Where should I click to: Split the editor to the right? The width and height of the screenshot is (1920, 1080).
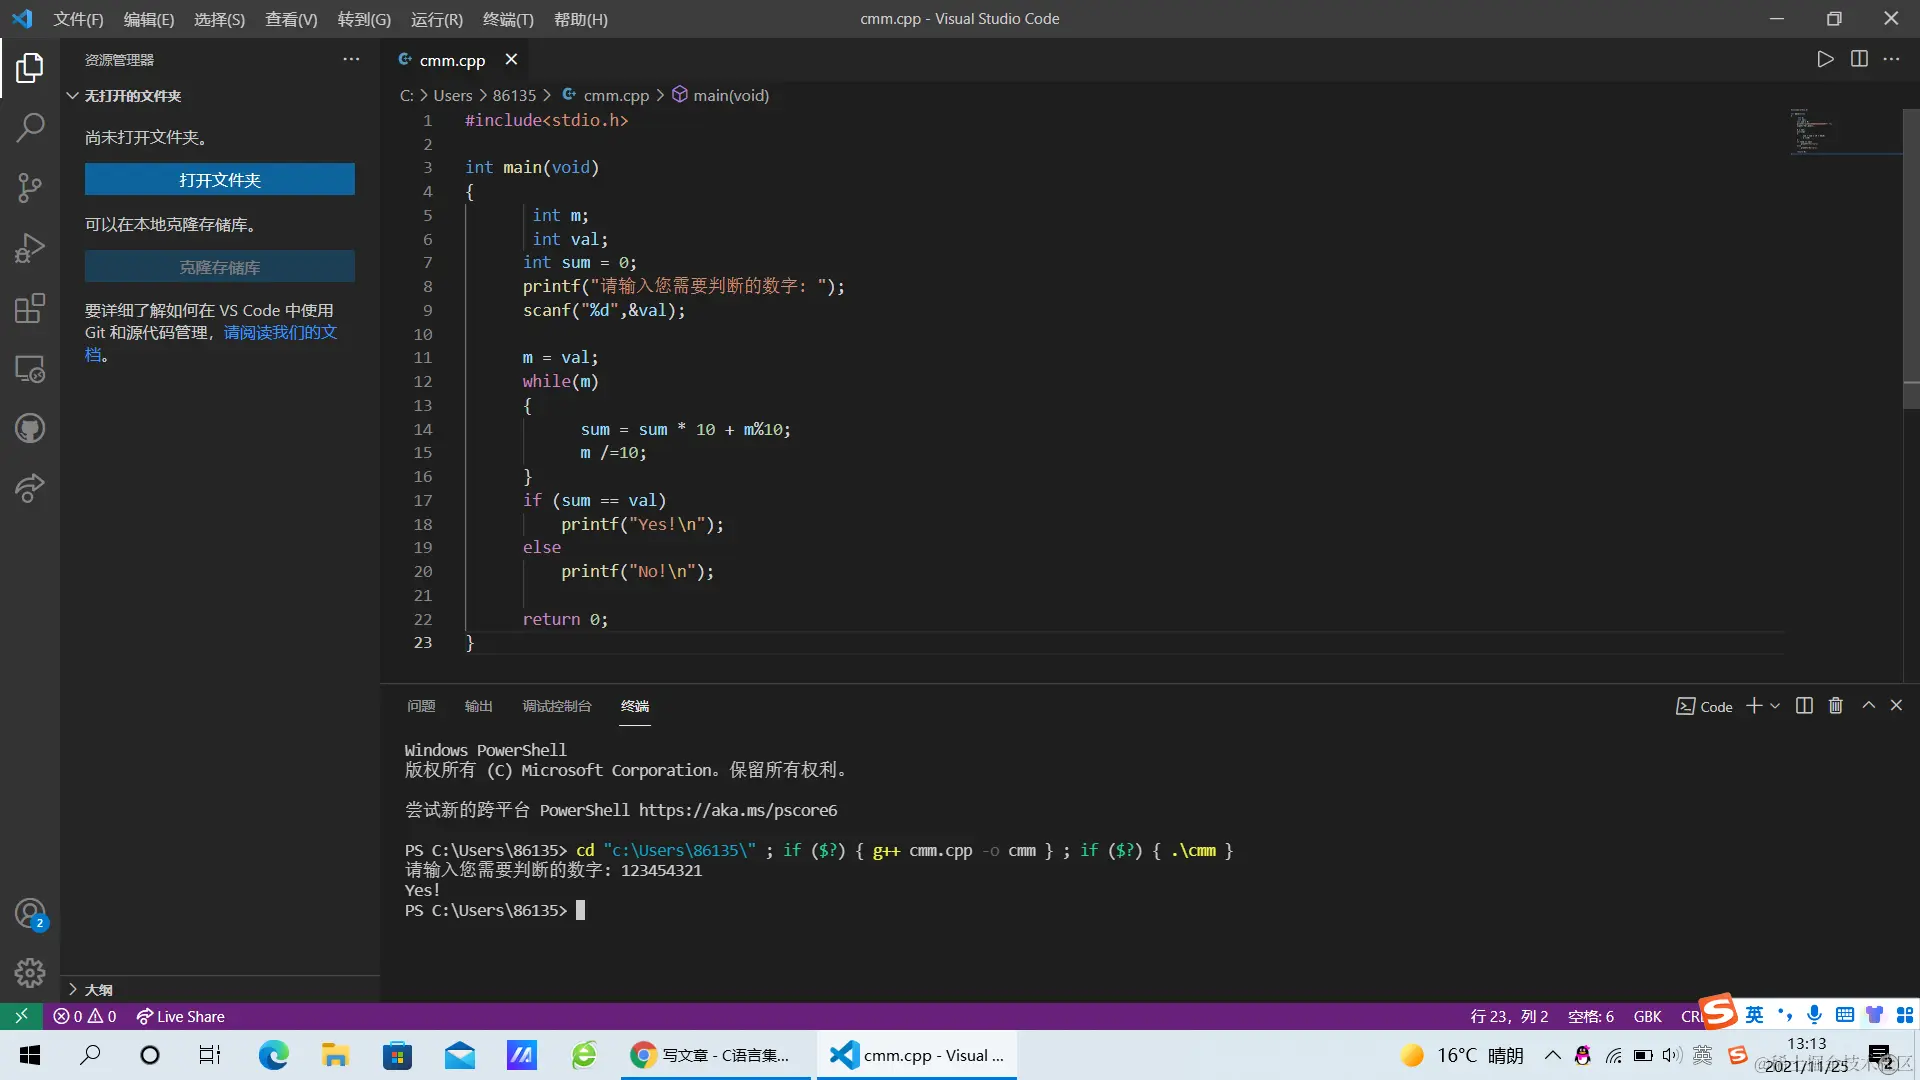[1859, 59]
